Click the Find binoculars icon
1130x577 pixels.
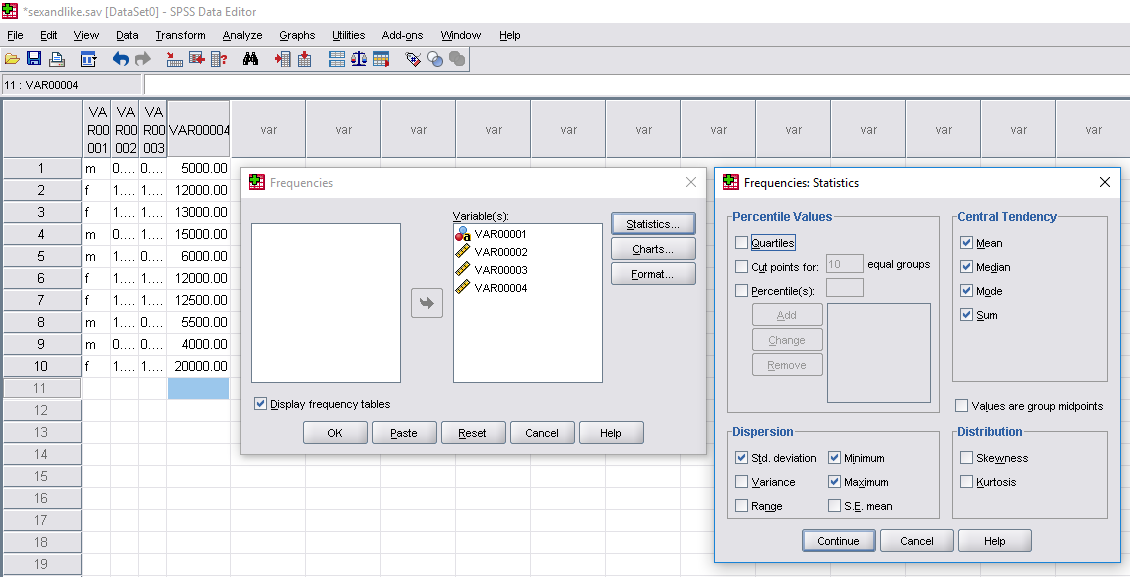pos(250,59)
